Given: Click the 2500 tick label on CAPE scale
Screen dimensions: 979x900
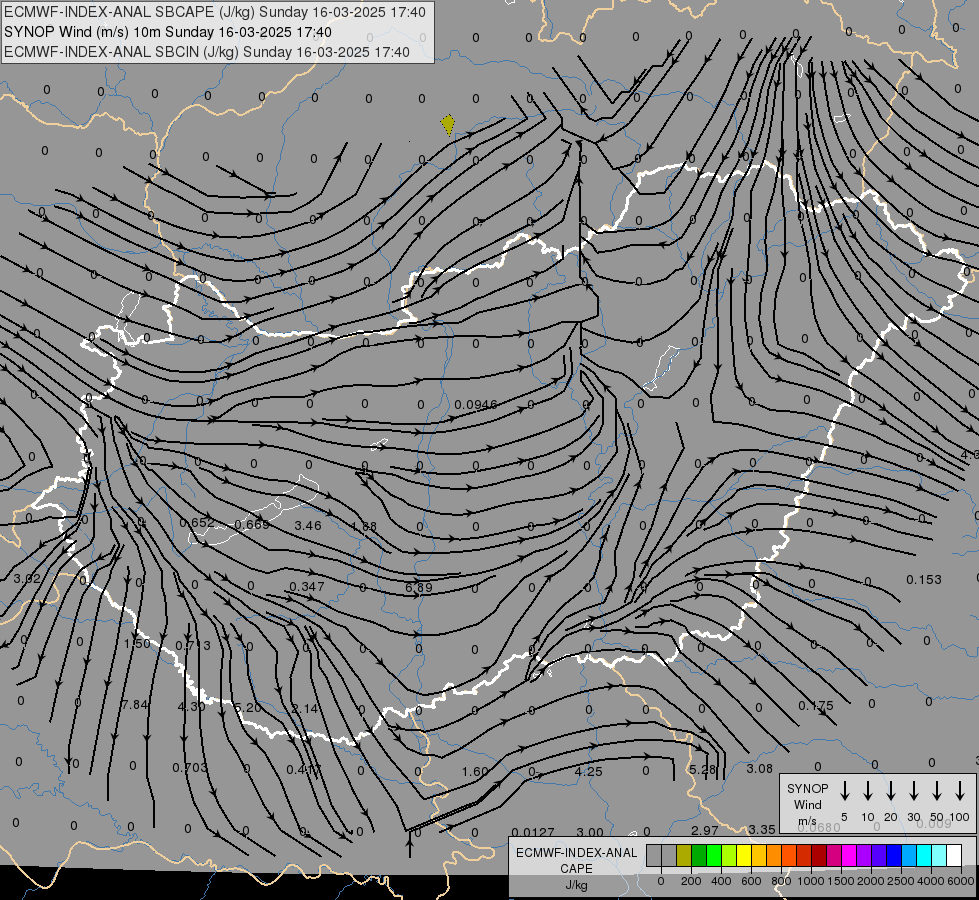Looking at the screenshot, I should [901, 881].
